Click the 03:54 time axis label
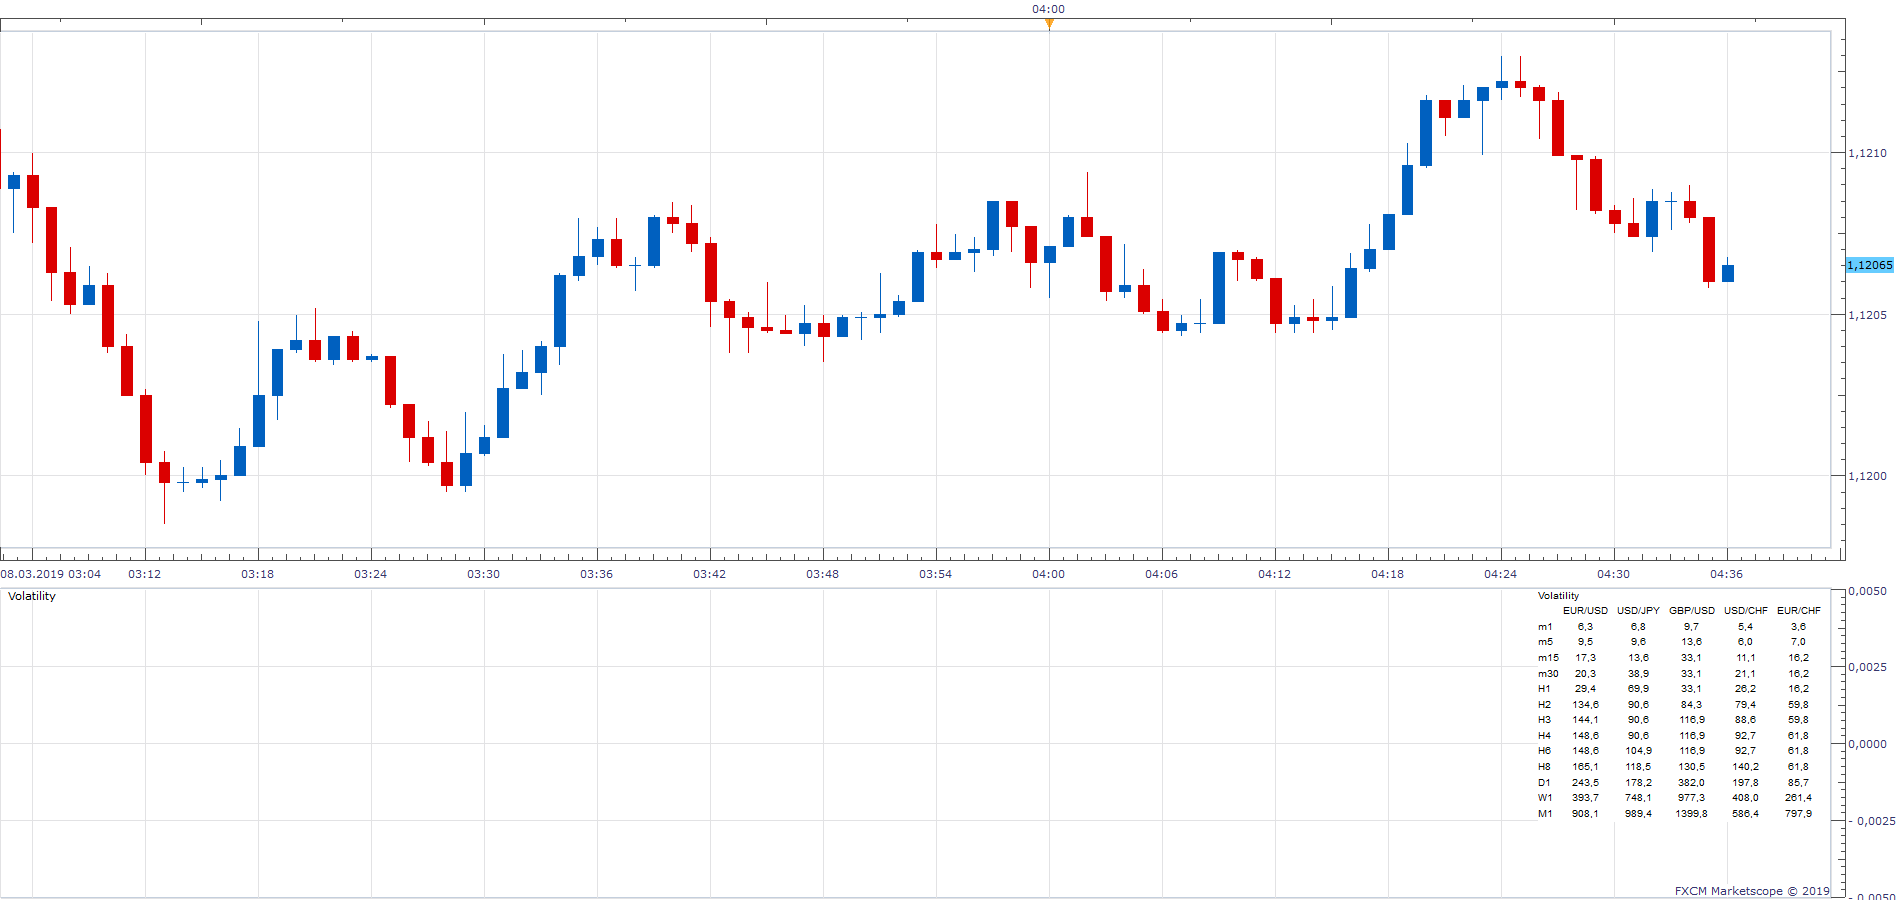 (936, 574)
